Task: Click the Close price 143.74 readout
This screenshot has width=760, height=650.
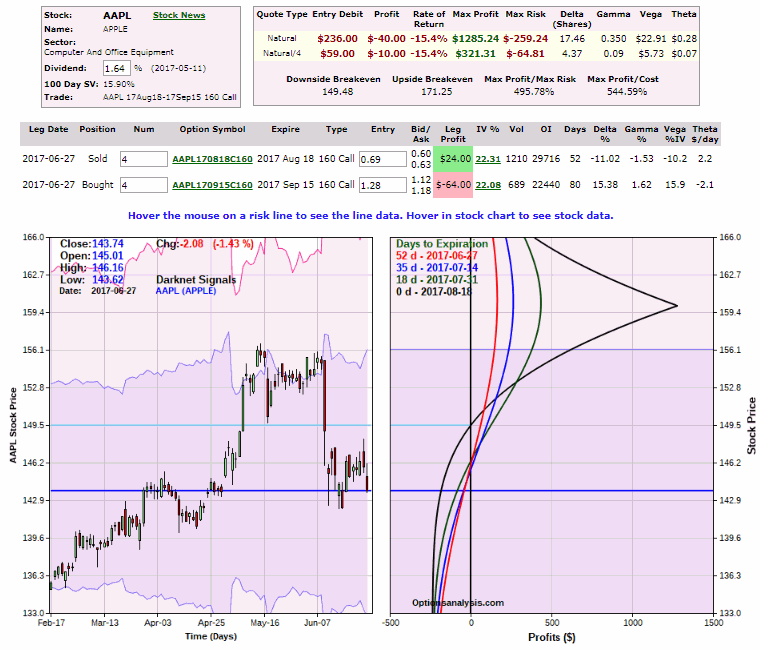Action: pos(108,244)
